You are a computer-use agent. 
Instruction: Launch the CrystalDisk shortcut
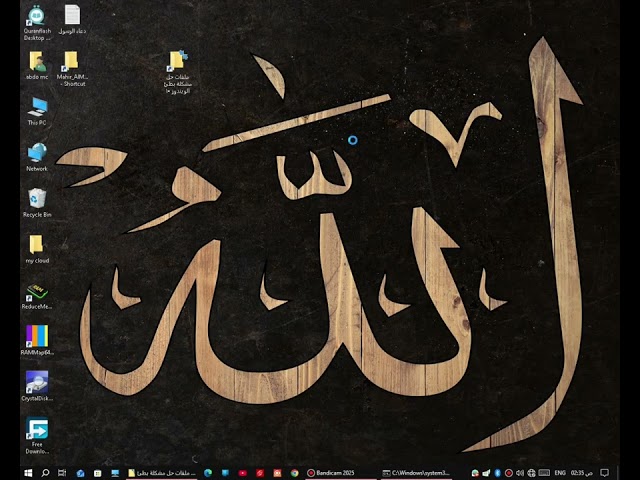point(37,387)
